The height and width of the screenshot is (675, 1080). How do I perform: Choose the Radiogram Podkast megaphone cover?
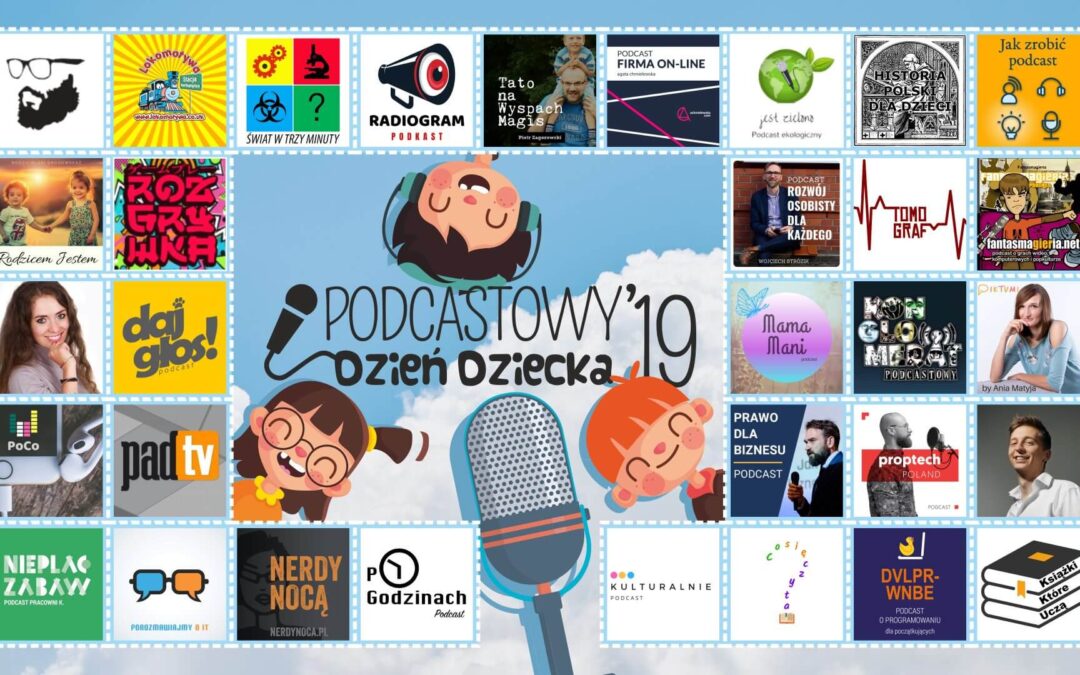coord(416,91)
